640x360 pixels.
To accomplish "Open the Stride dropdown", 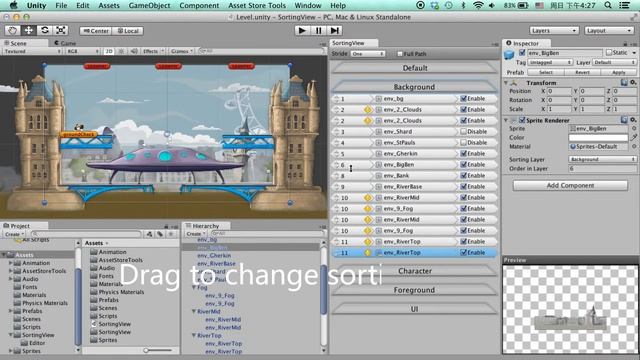I will 368,54.
